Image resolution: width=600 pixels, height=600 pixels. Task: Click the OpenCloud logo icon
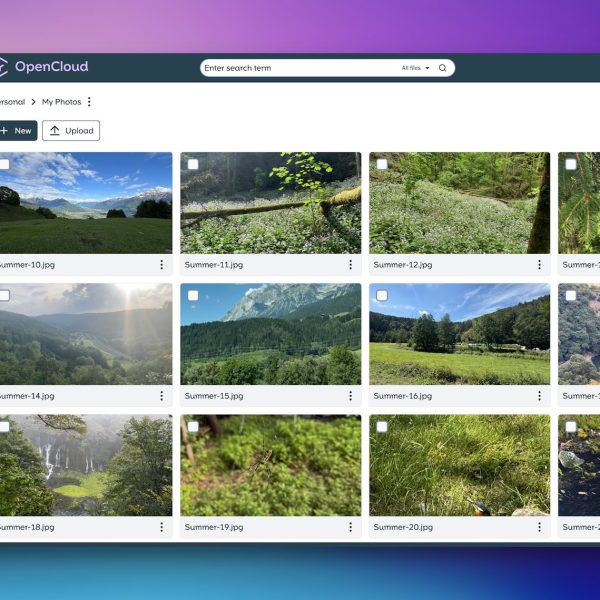3,67
